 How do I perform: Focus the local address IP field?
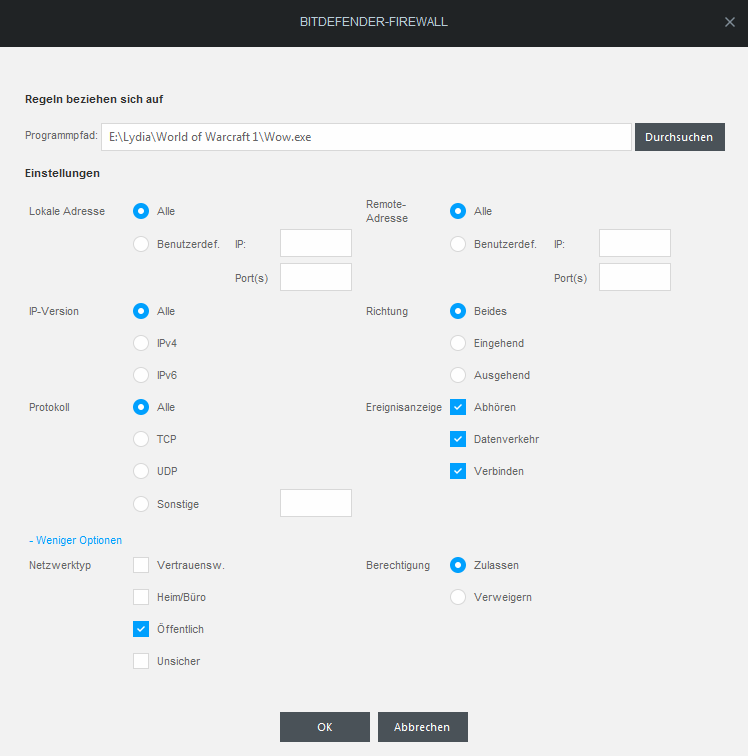[x=316, y=243]
